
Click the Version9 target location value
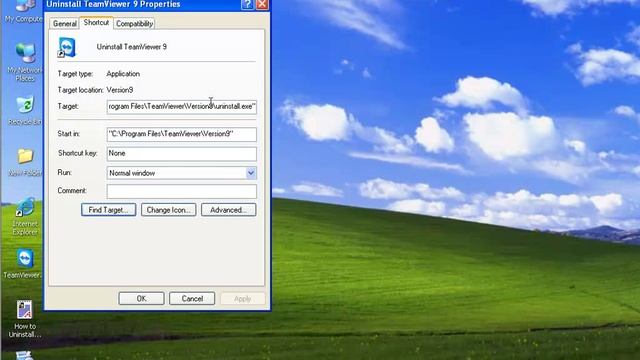coord(120,90)
